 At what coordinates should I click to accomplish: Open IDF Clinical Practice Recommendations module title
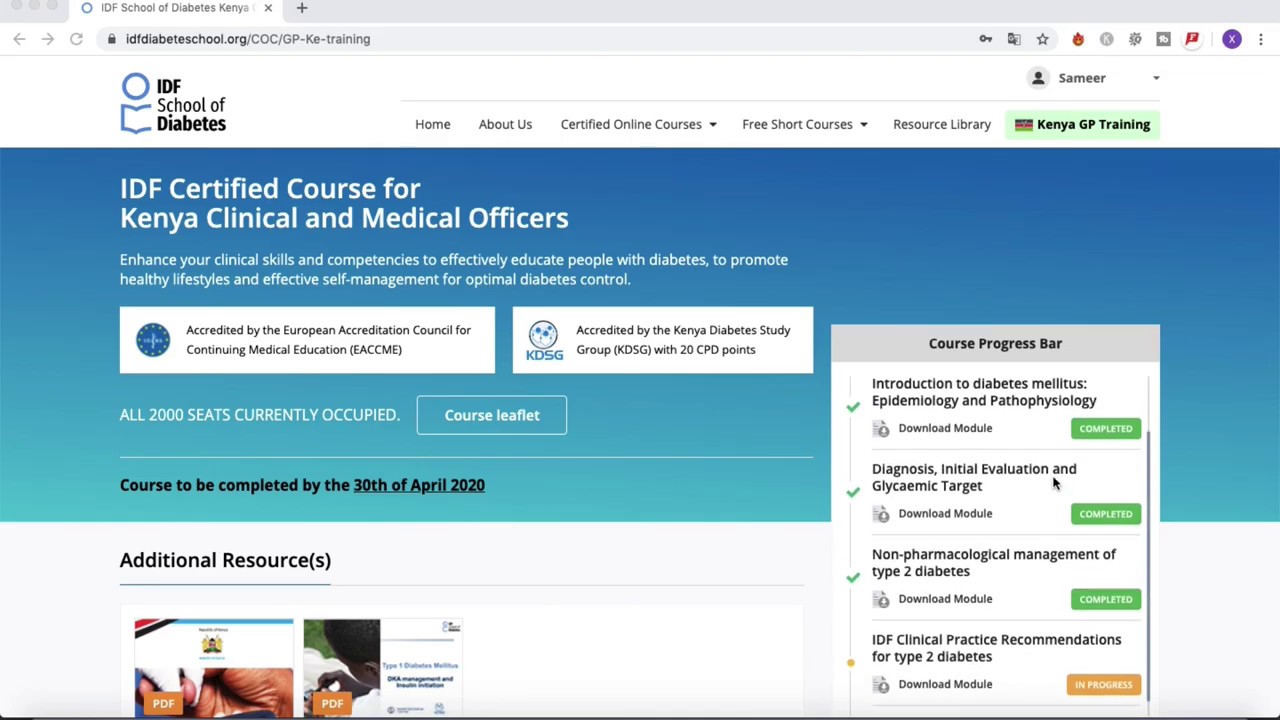click(997, 648)
